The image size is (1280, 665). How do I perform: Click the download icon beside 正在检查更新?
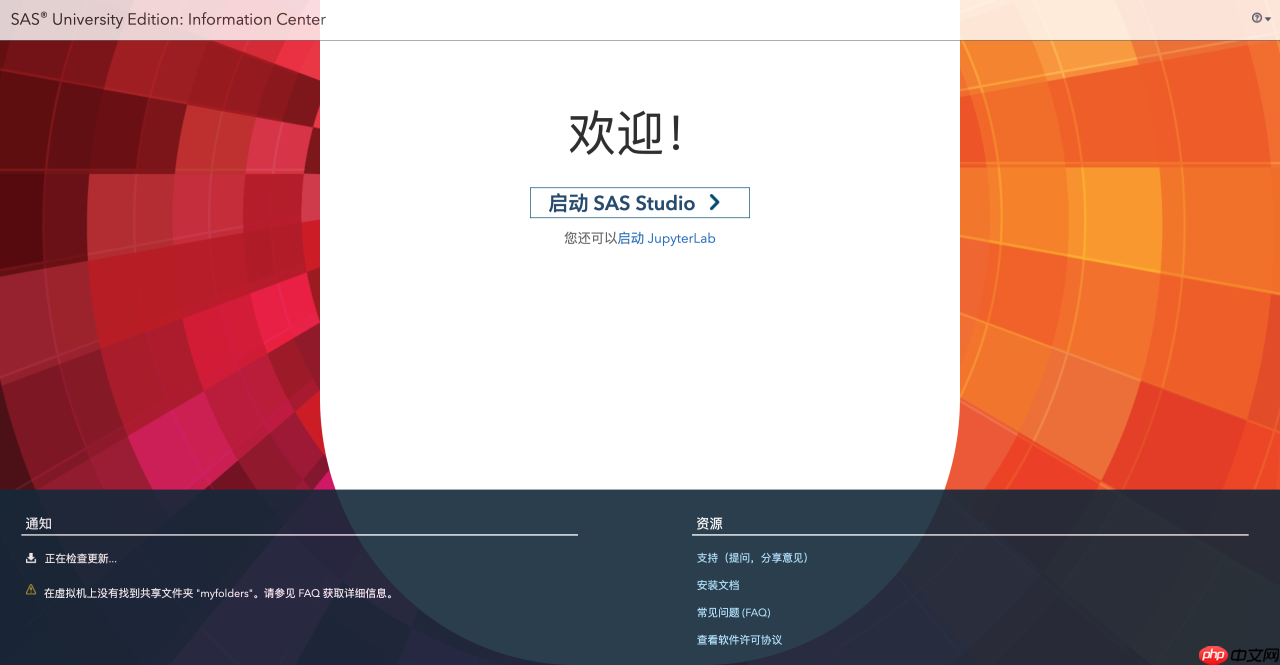[x=31, y=558]
